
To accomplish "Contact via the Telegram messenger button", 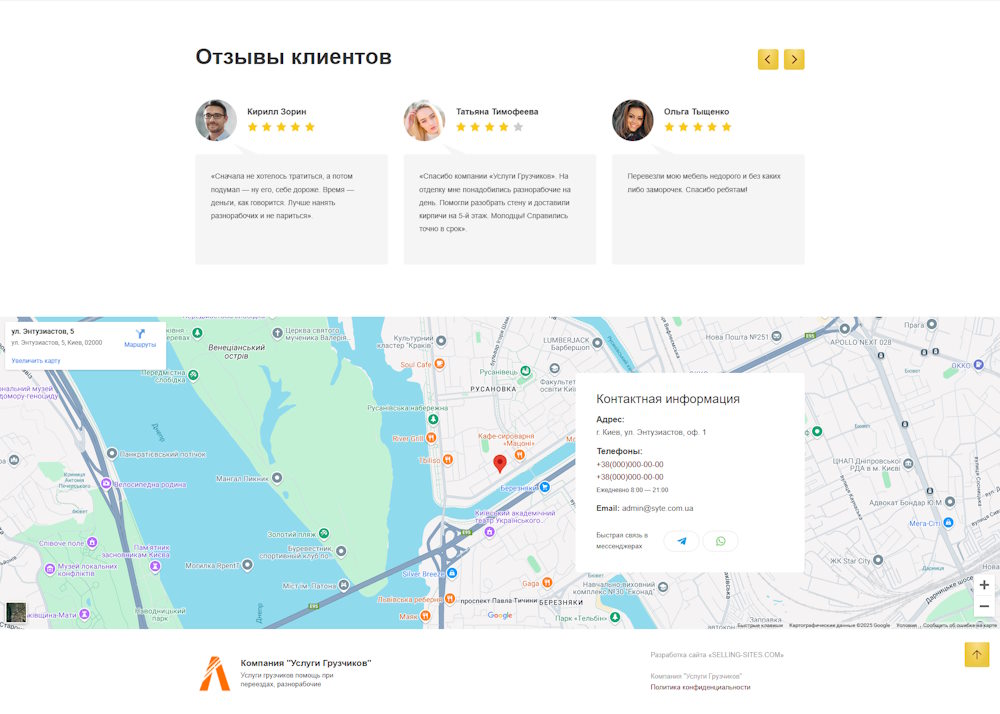I will point(681,541).
